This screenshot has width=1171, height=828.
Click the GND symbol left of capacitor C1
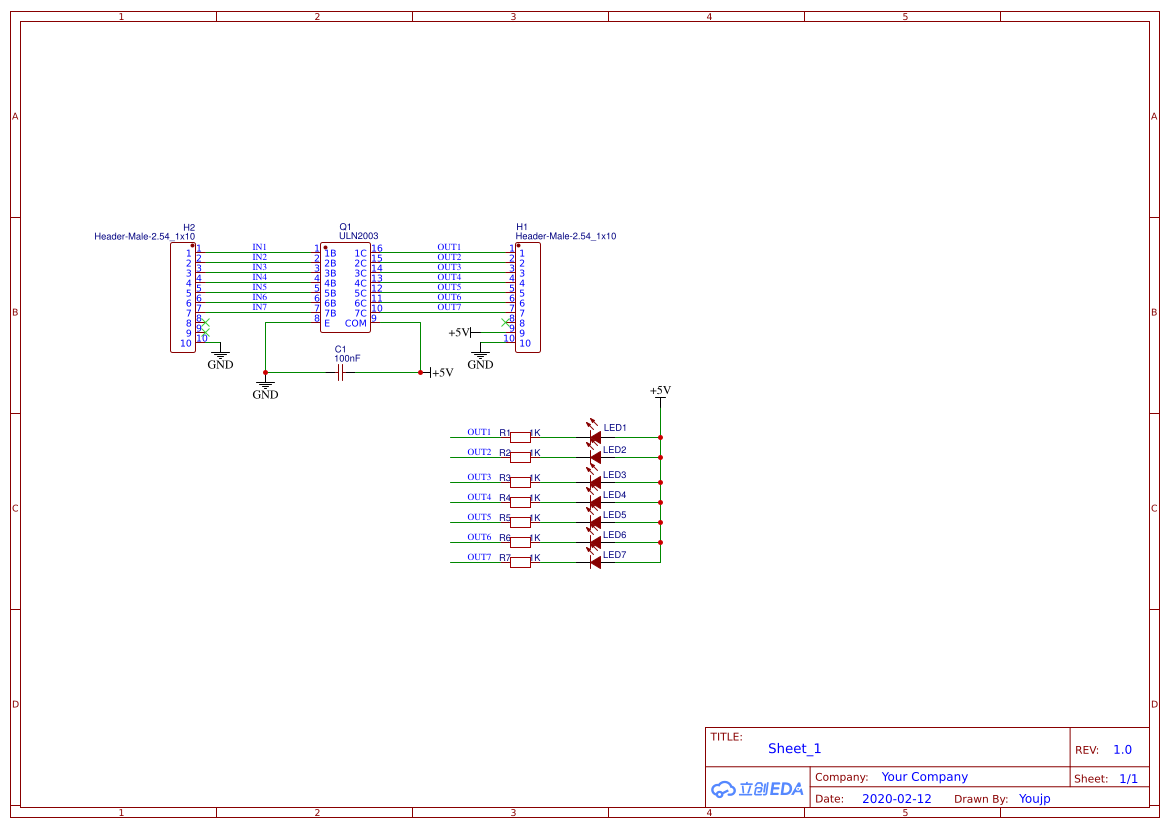[265, 389]
